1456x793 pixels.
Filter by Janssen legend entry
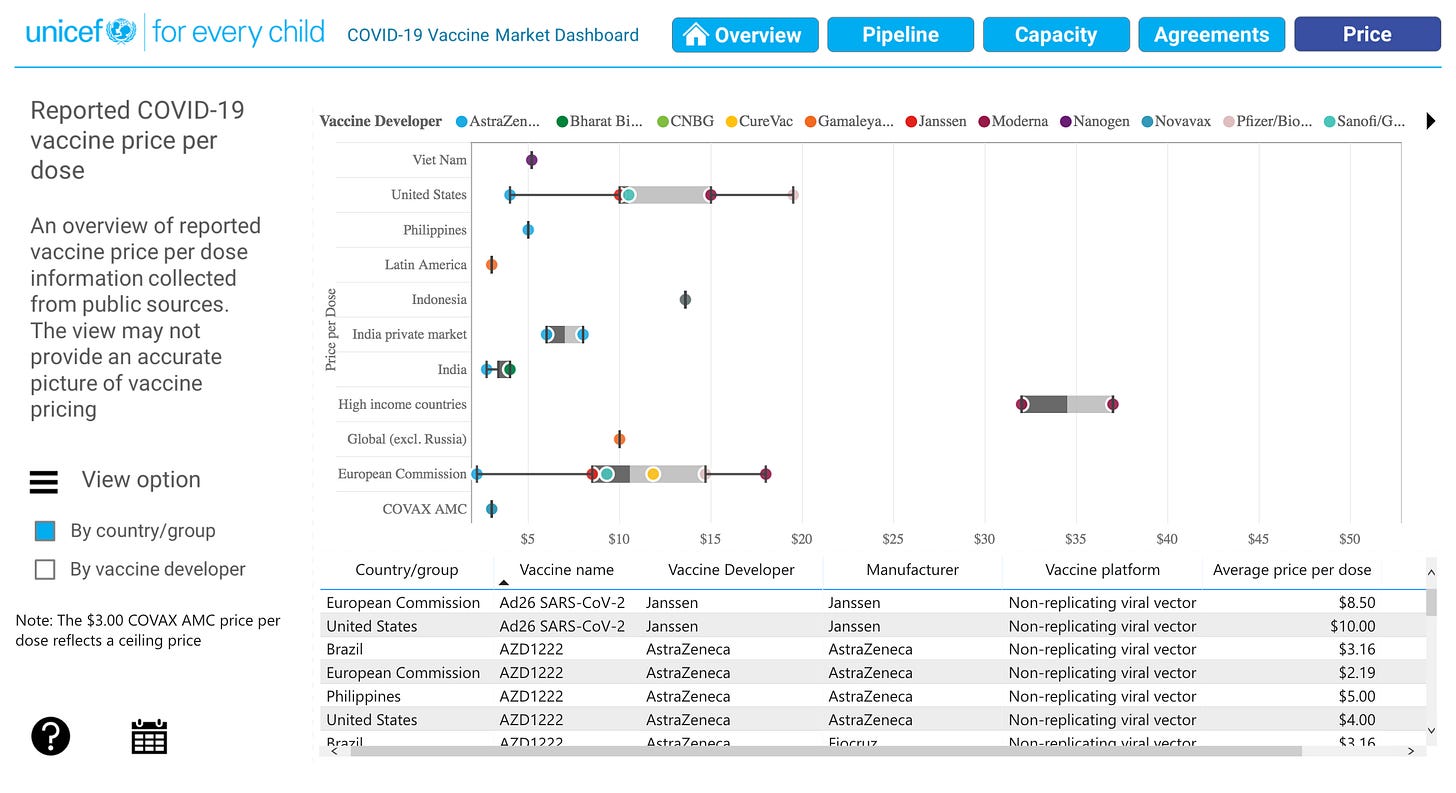tap(936, 121)
